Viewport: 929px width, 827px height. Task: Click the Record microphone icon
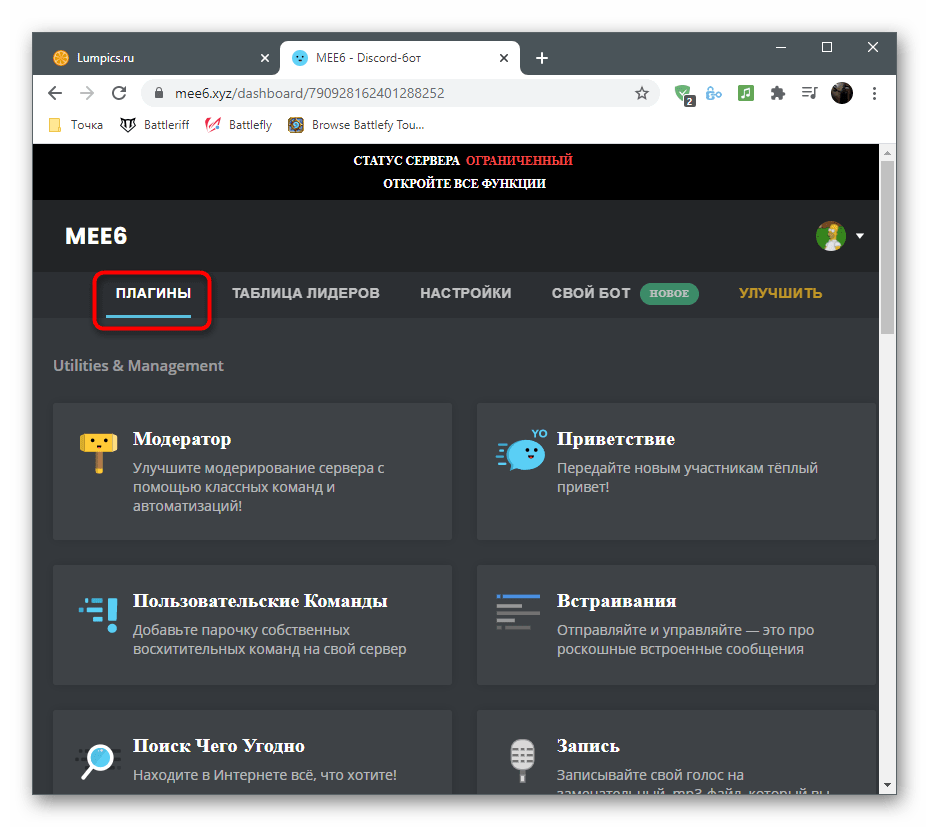(x=521, y=762)
